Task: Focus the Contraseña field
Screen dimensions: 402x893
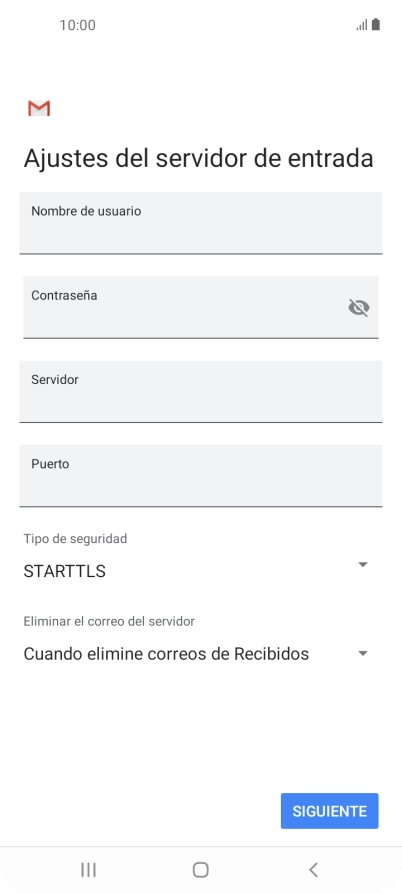Action: tap(201, 307)
